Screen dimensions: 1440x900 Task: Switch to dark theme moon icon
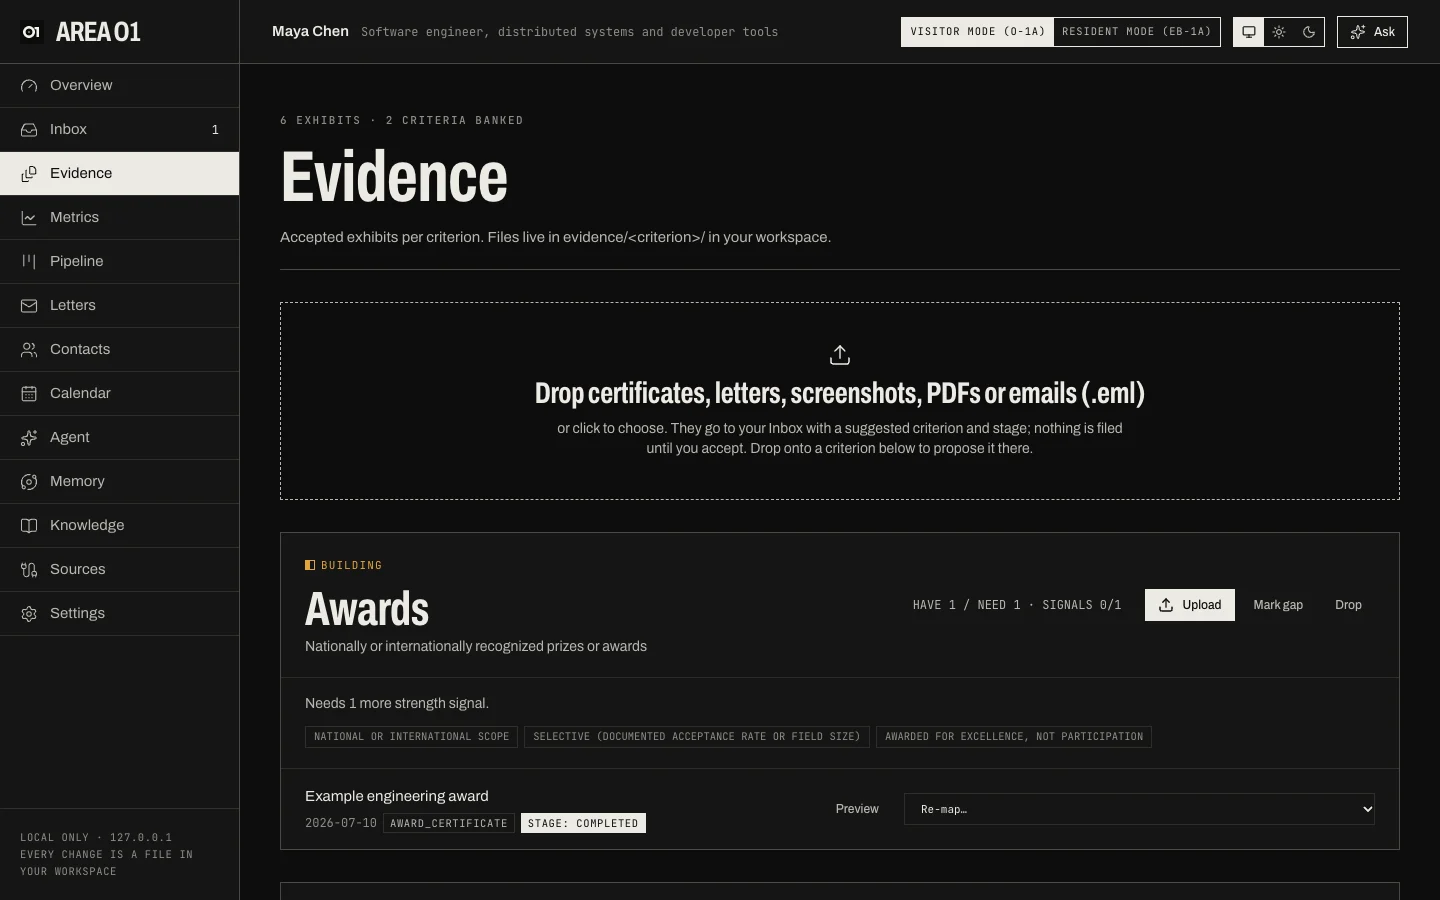coord(1309,32)
